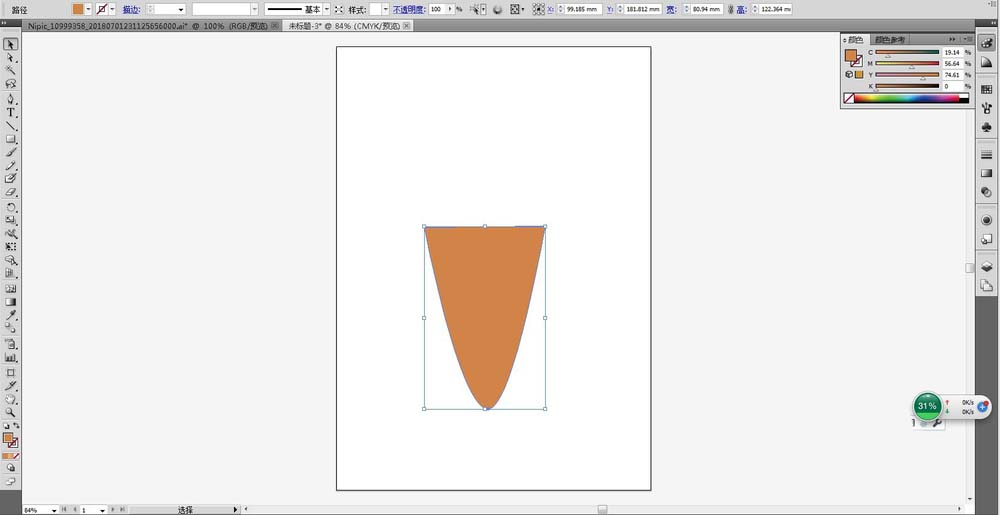Show the Gradient panel from dock
This screenshot has width=1000, height=515.
coord(987,173)
